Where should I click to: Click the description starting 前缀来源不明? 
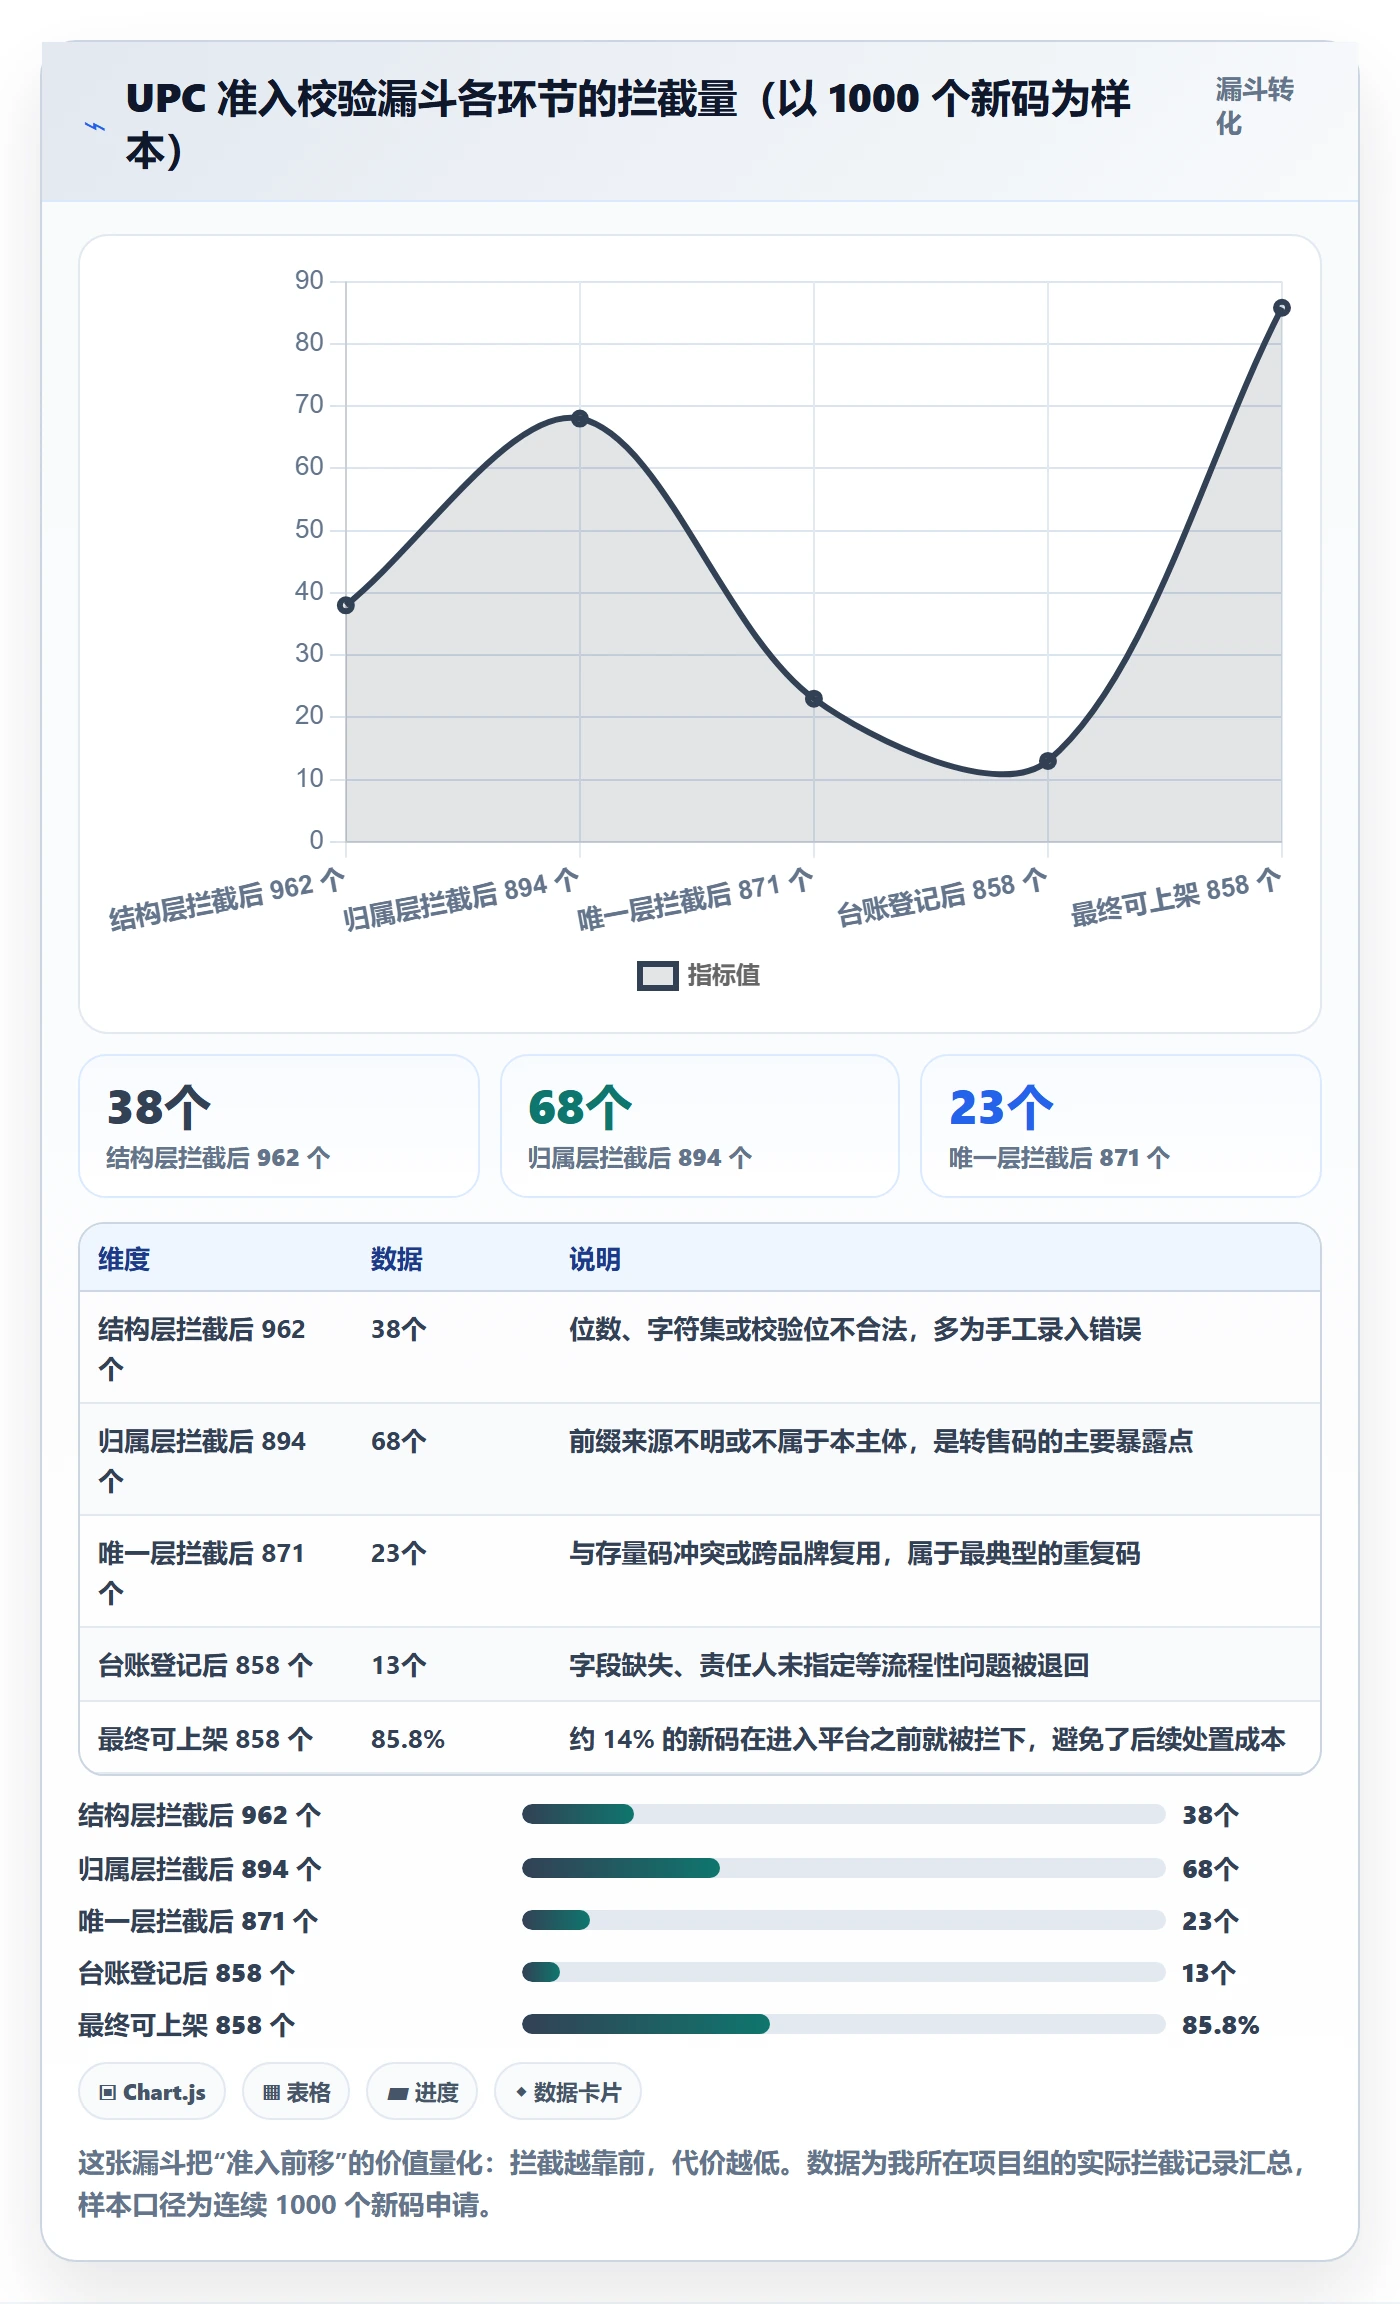click(x=881, y=1441)
